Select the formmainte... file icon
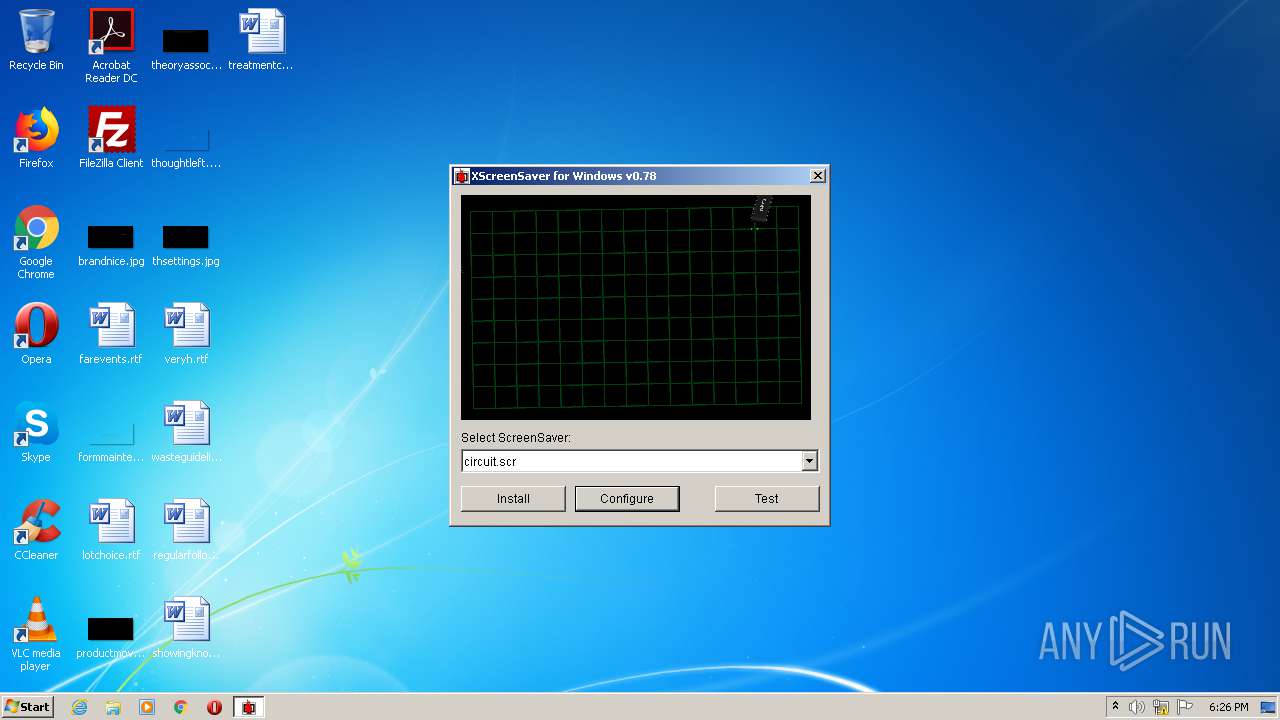Viewport: 1280px width, 720px height. (x=111, y=442)
